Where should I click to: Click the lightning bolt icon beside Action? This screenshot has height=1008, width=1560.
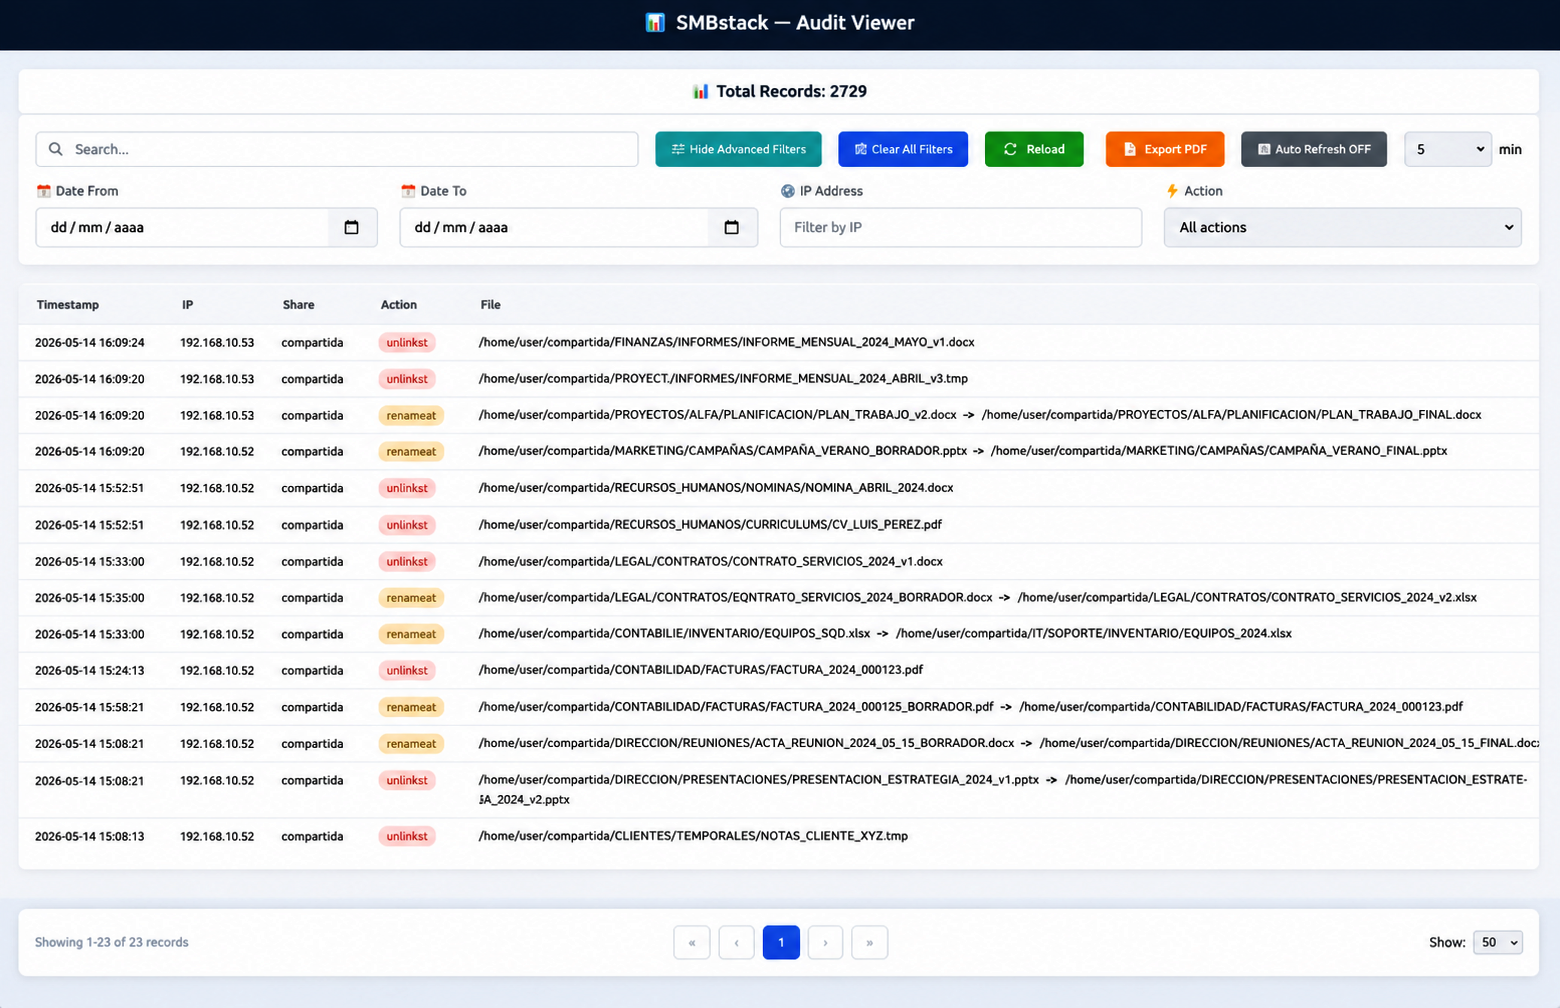1172,191
